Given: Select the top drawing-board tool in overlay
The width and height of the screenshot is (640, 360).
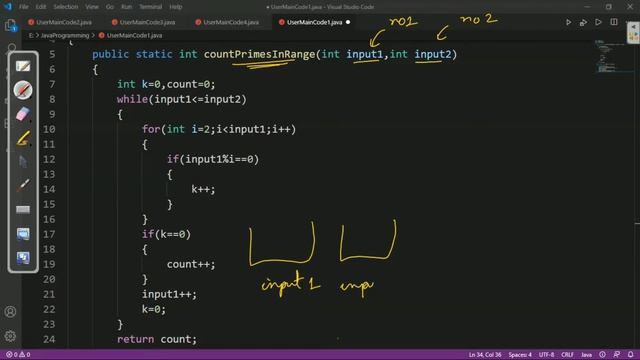Looking at the screenshot, I should click(23, 66).
